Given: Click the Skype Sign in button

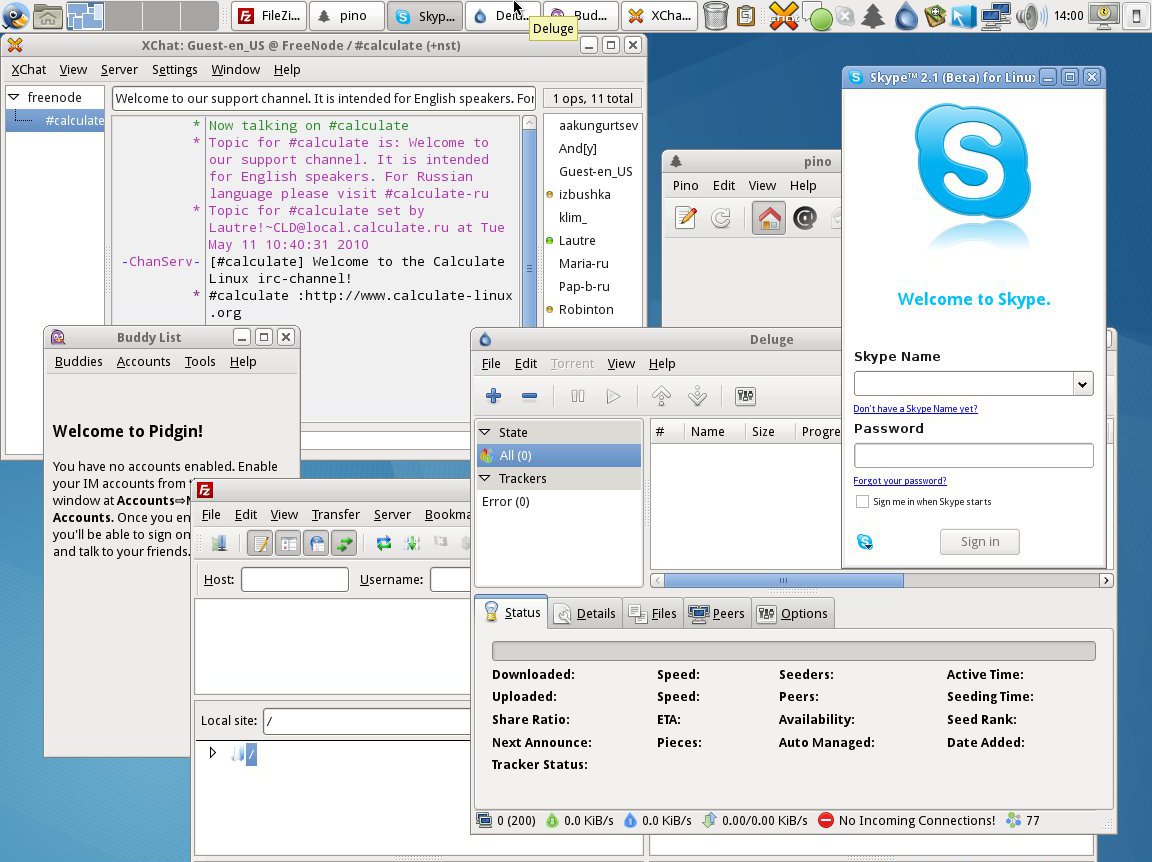Looking at the screenshot, I should [x=979, y=542].
